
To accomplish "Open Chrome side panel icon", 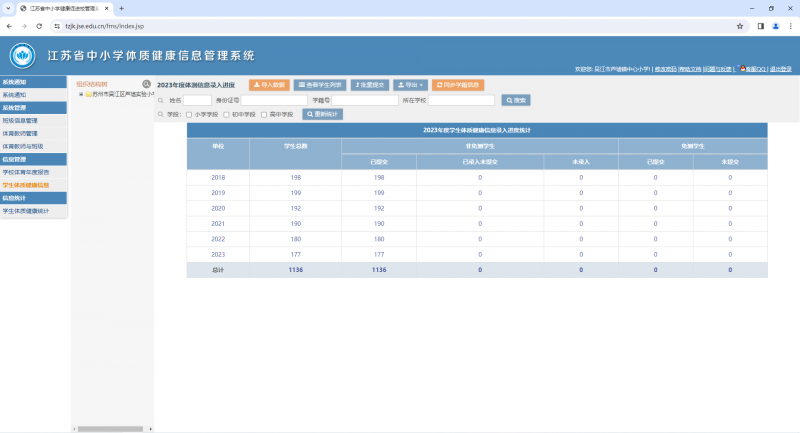I will [760, 26].
